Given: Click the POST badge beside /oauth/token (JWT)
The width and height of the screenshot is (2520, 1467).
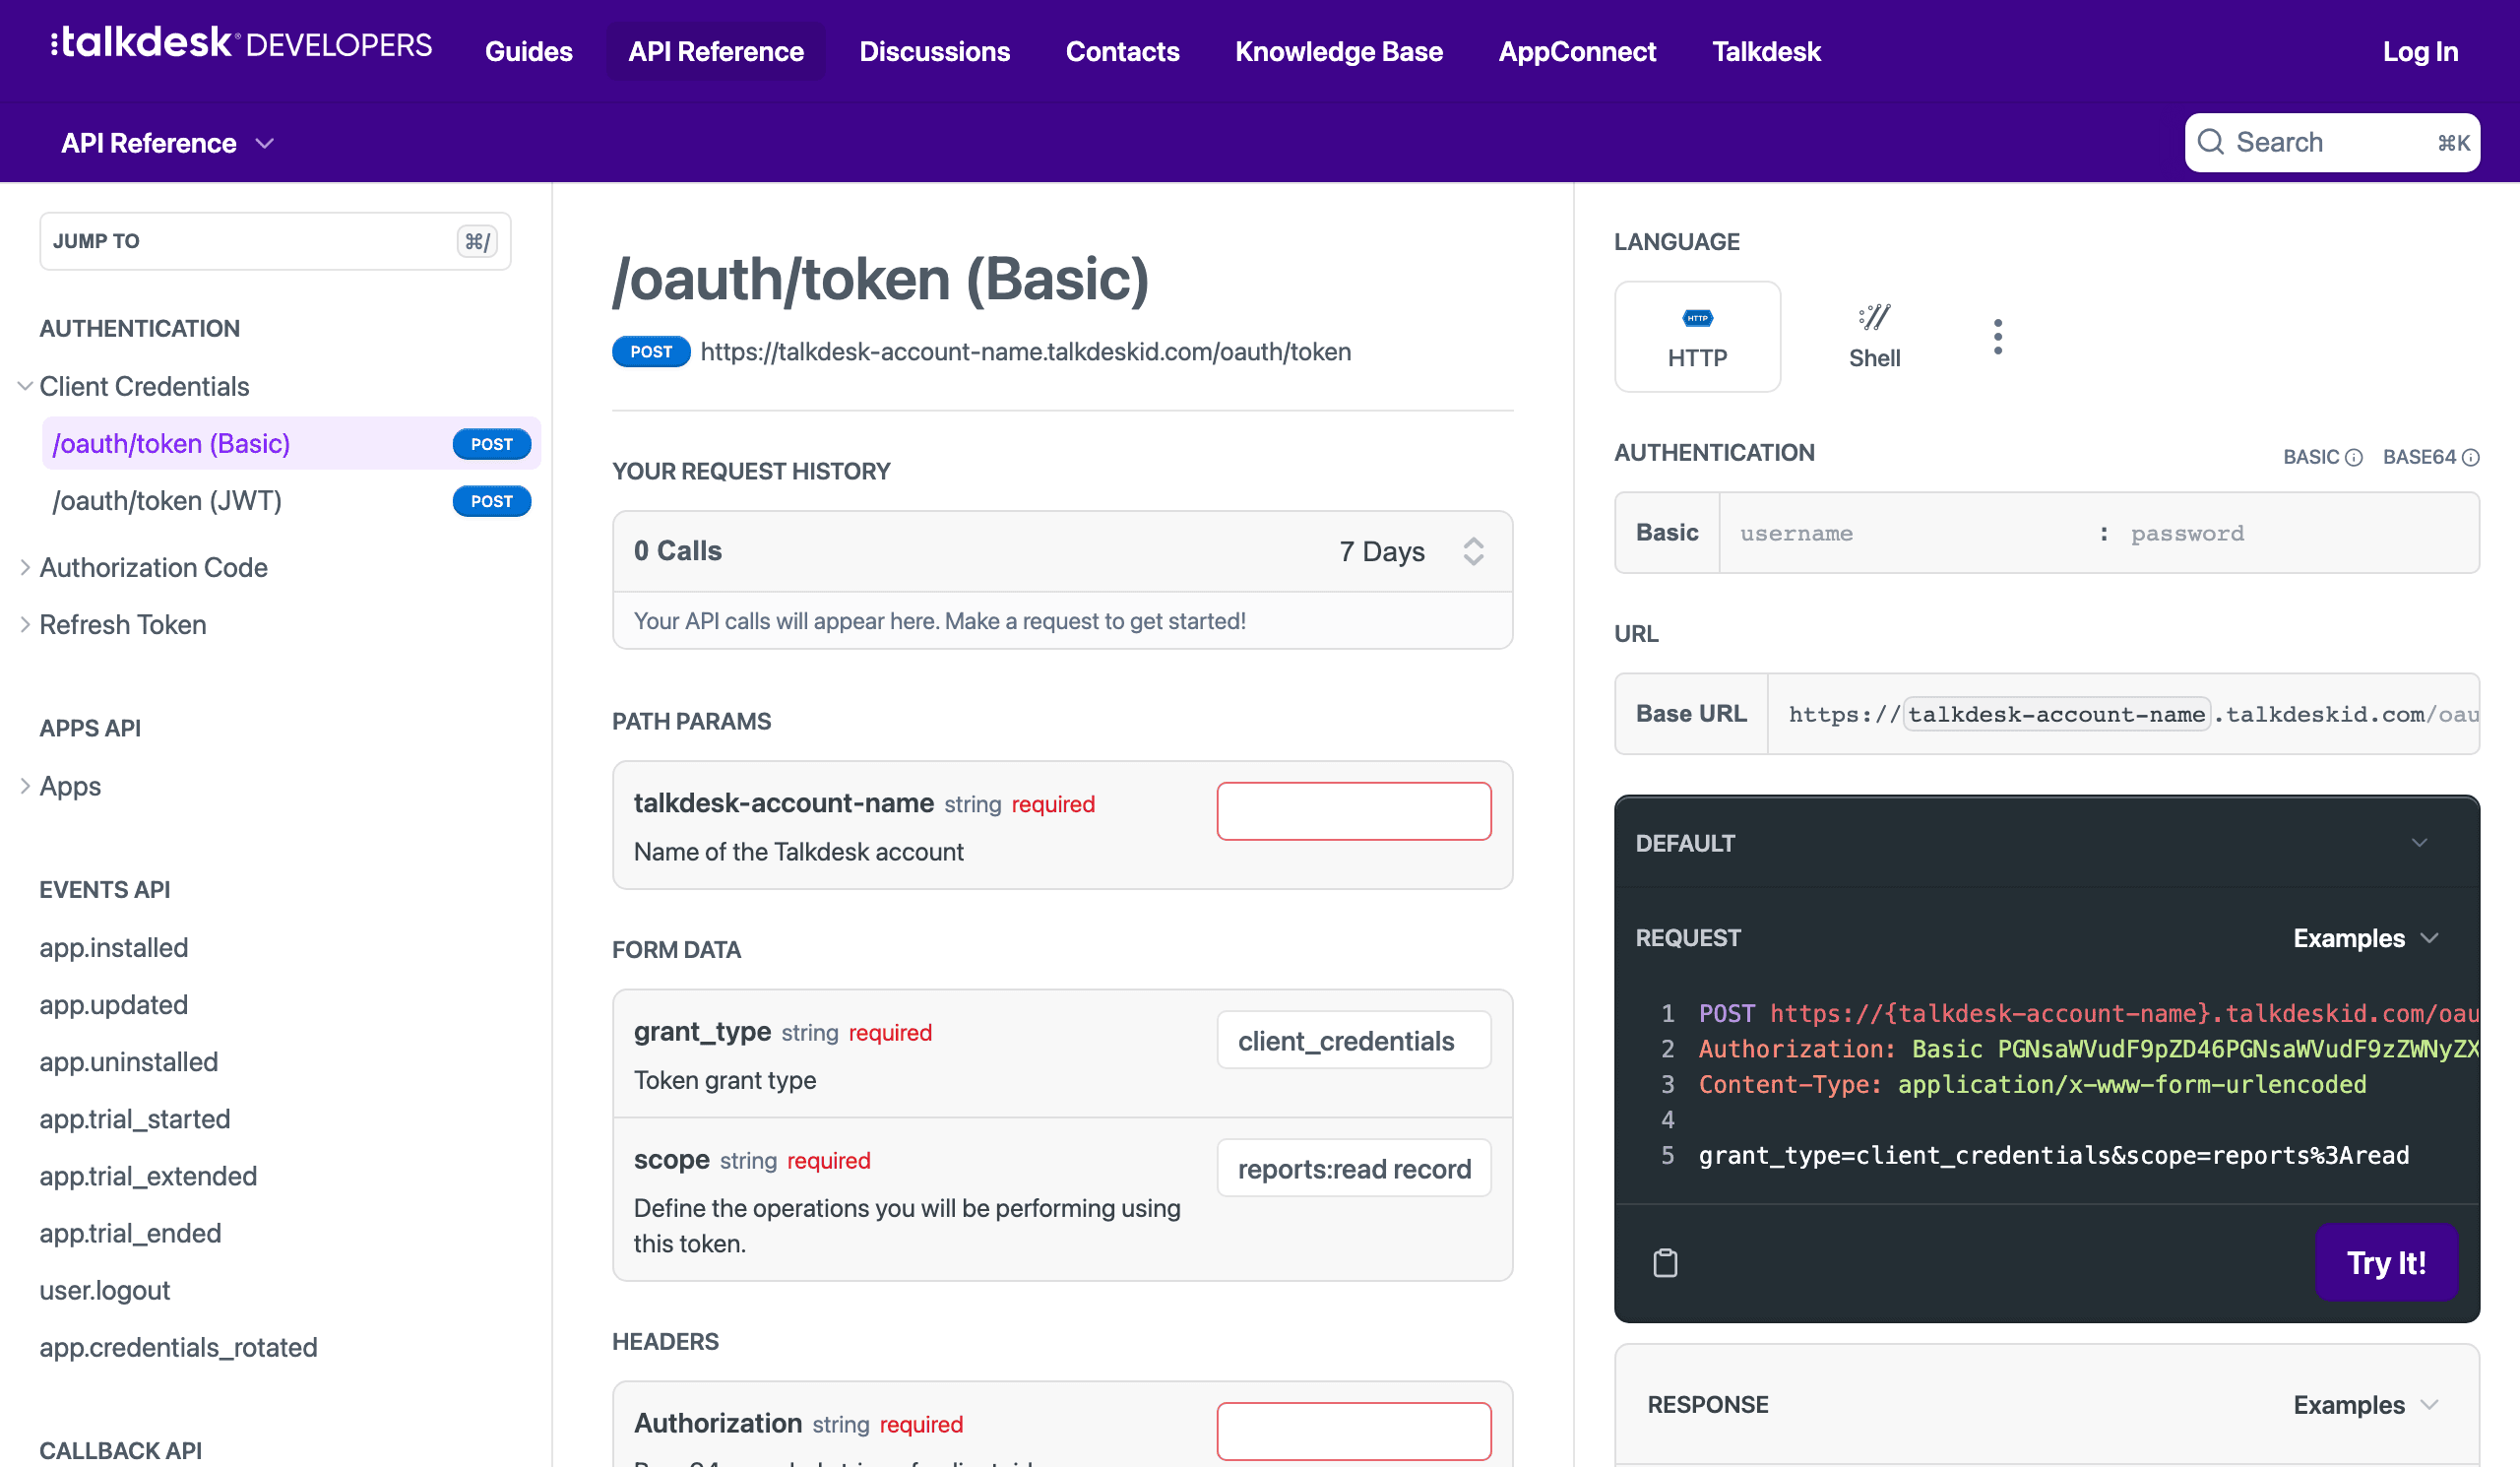Looking at the screenshot, I should point(491,501).
